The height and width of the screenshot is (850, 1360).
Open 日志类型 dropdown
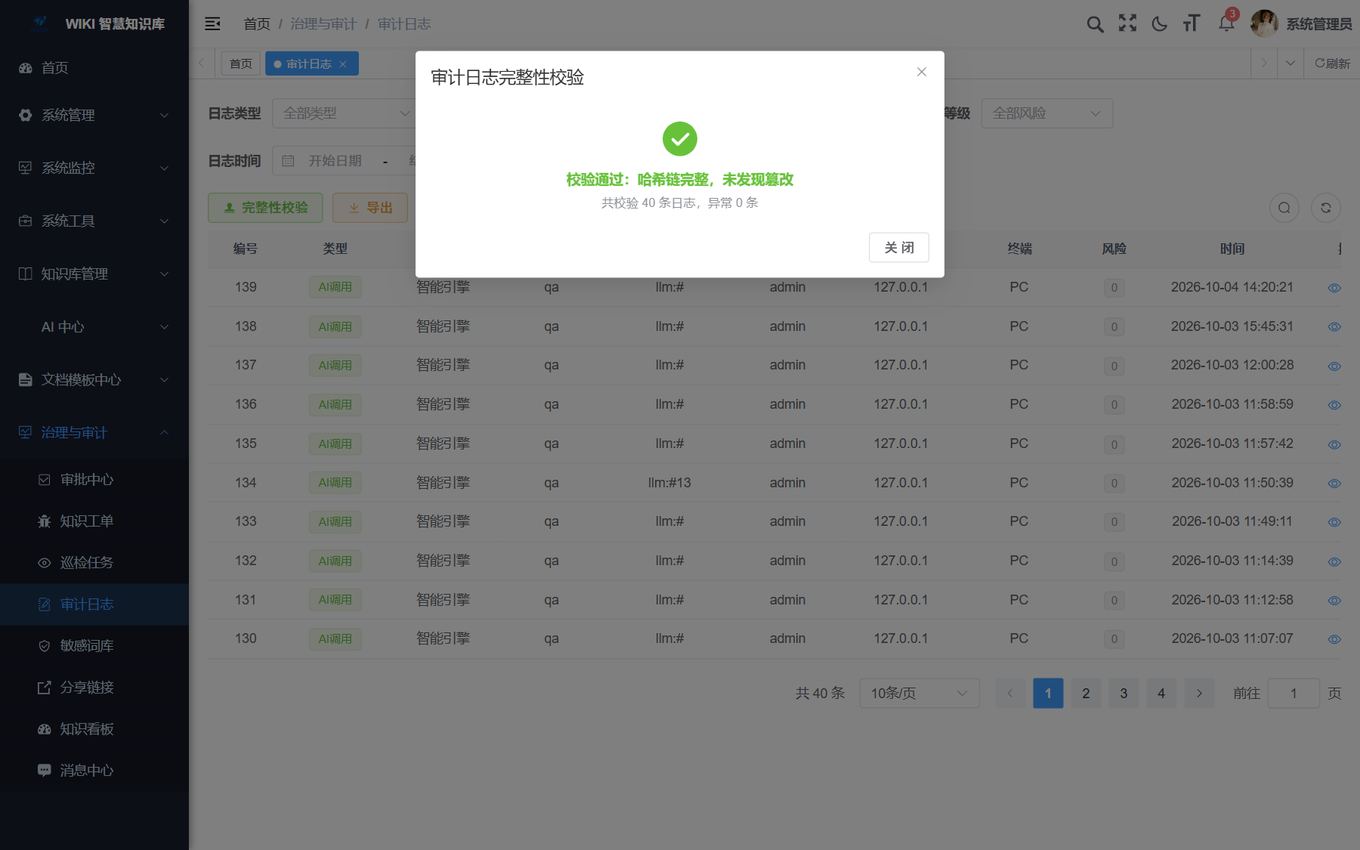346,113
